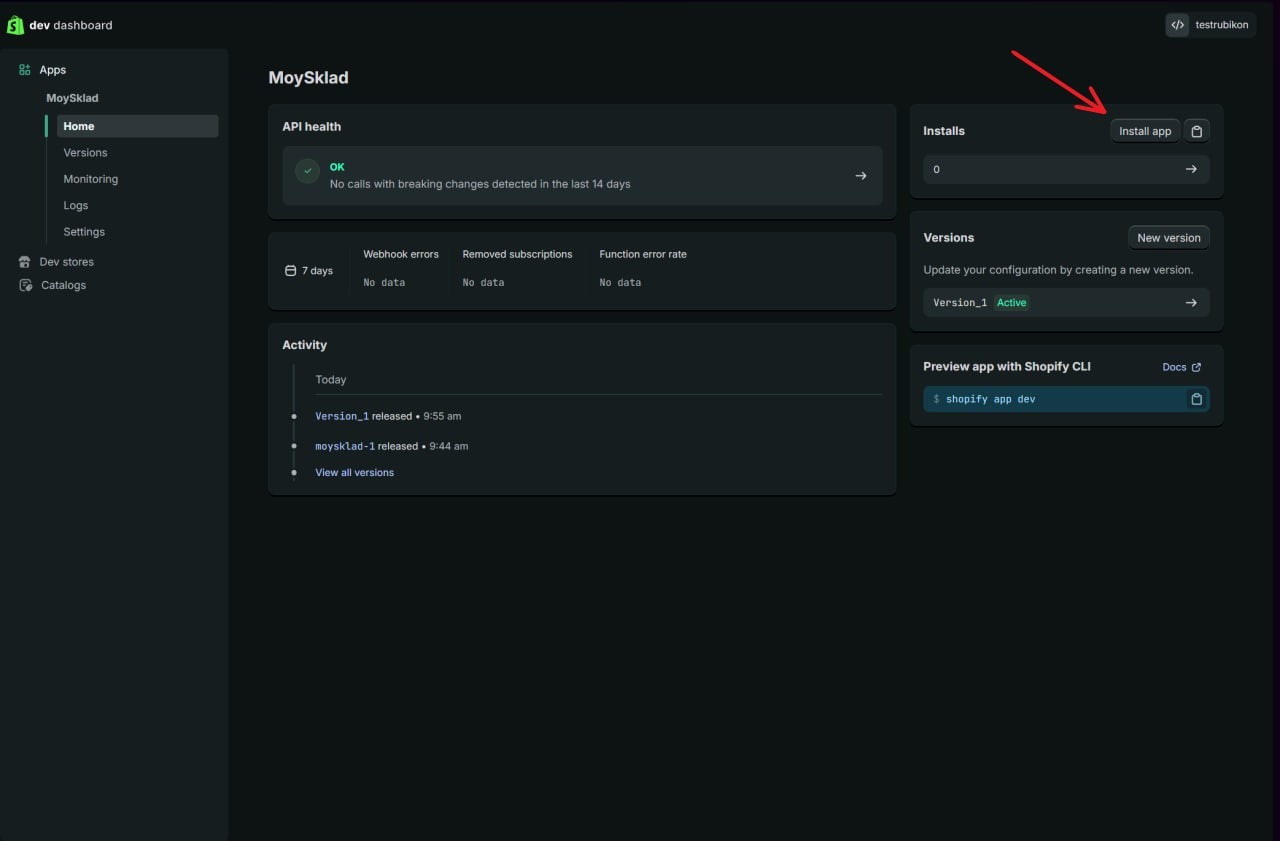Viewport: 1280px width, 841px height.
Task: Click the dev dashboard title text
Action: click(x=71, y=25)
